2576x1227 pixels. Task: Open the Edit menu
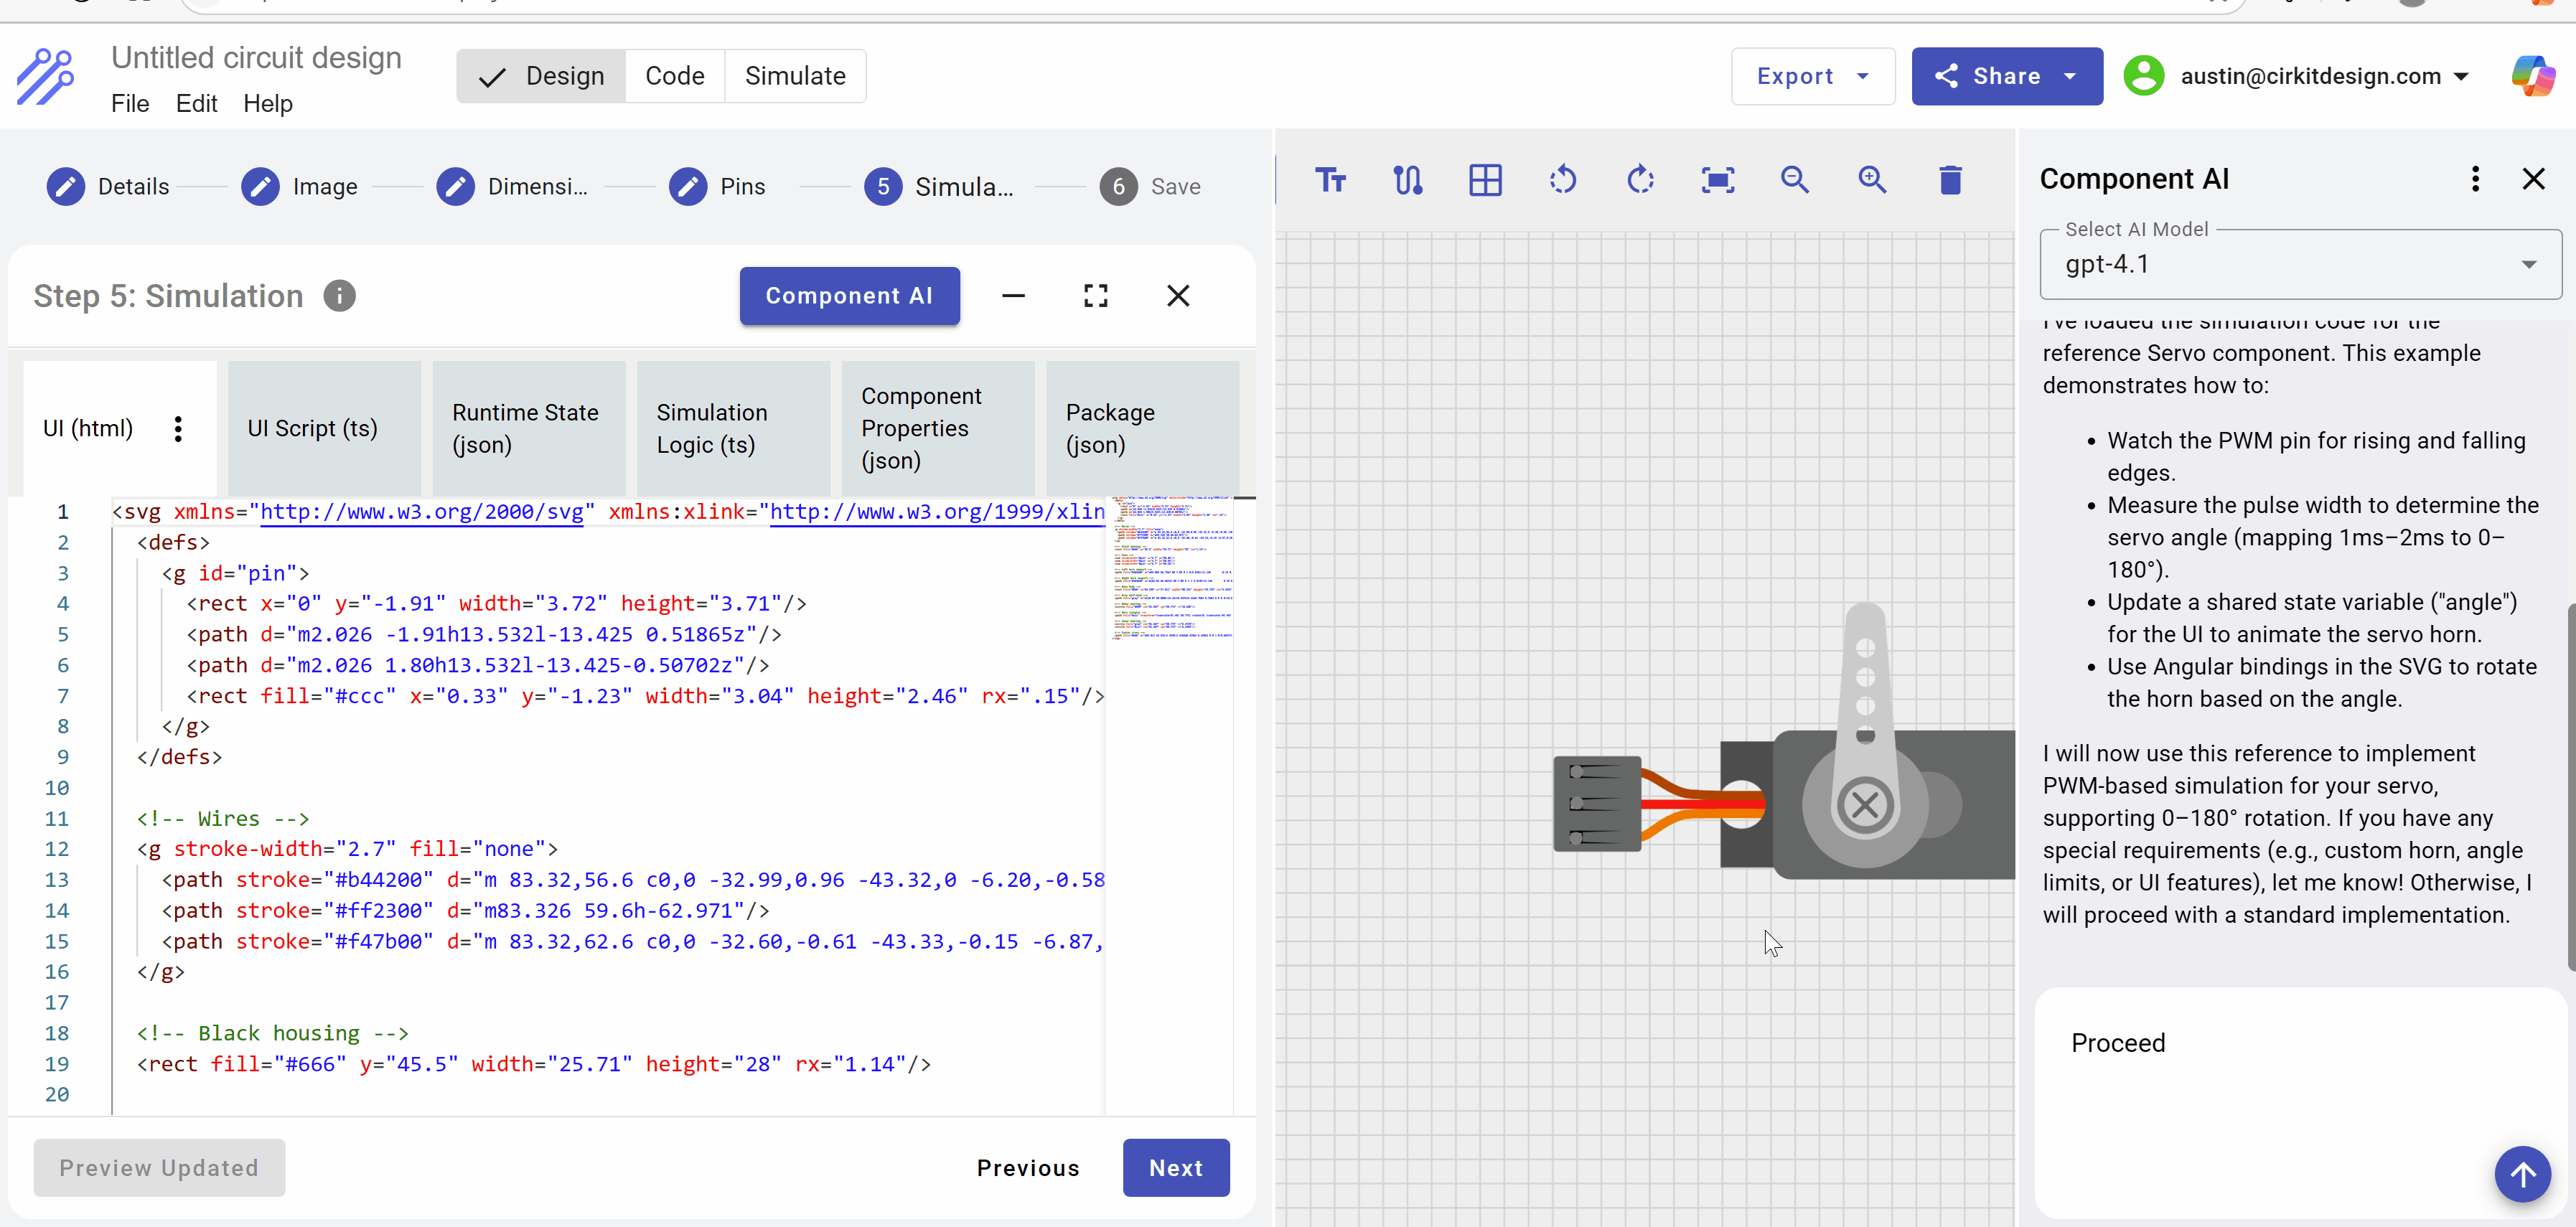point(196,104)
